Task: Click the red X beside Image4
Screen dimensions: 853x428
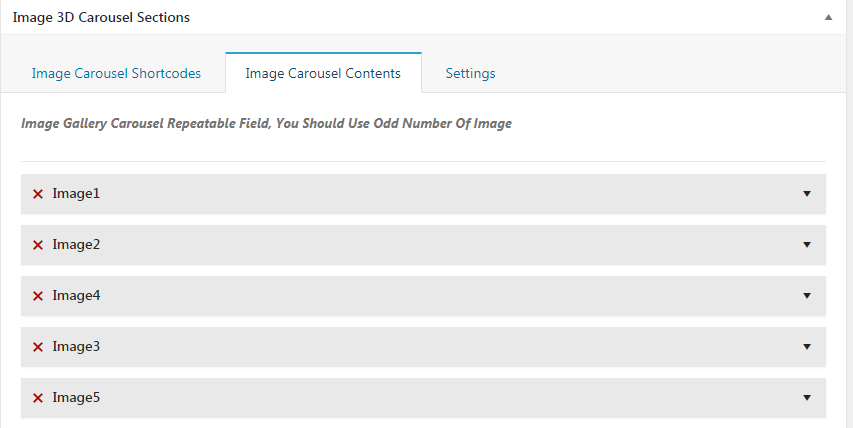Action: 38,296
